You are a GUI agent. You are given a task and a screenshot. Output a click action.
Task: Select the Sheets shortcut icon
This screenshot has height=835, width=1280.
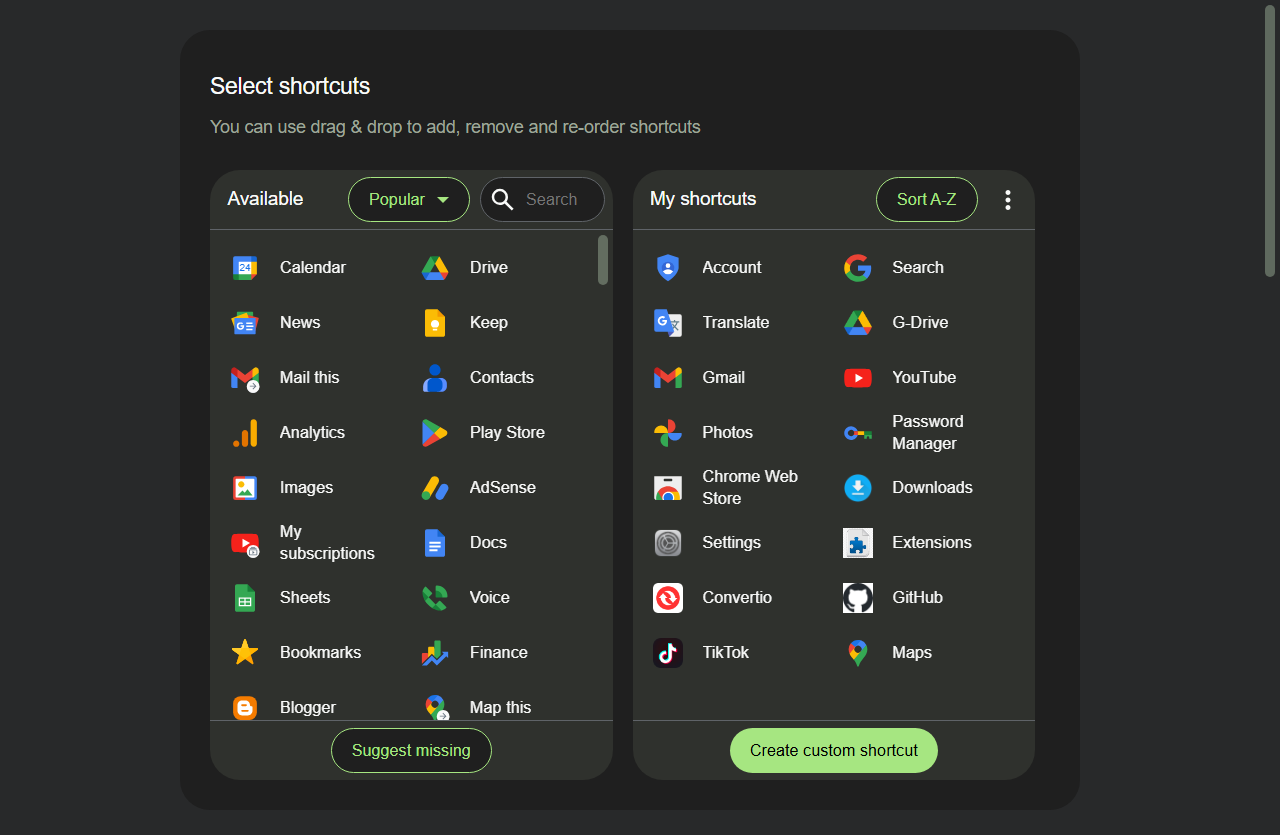tap(245, 597)
